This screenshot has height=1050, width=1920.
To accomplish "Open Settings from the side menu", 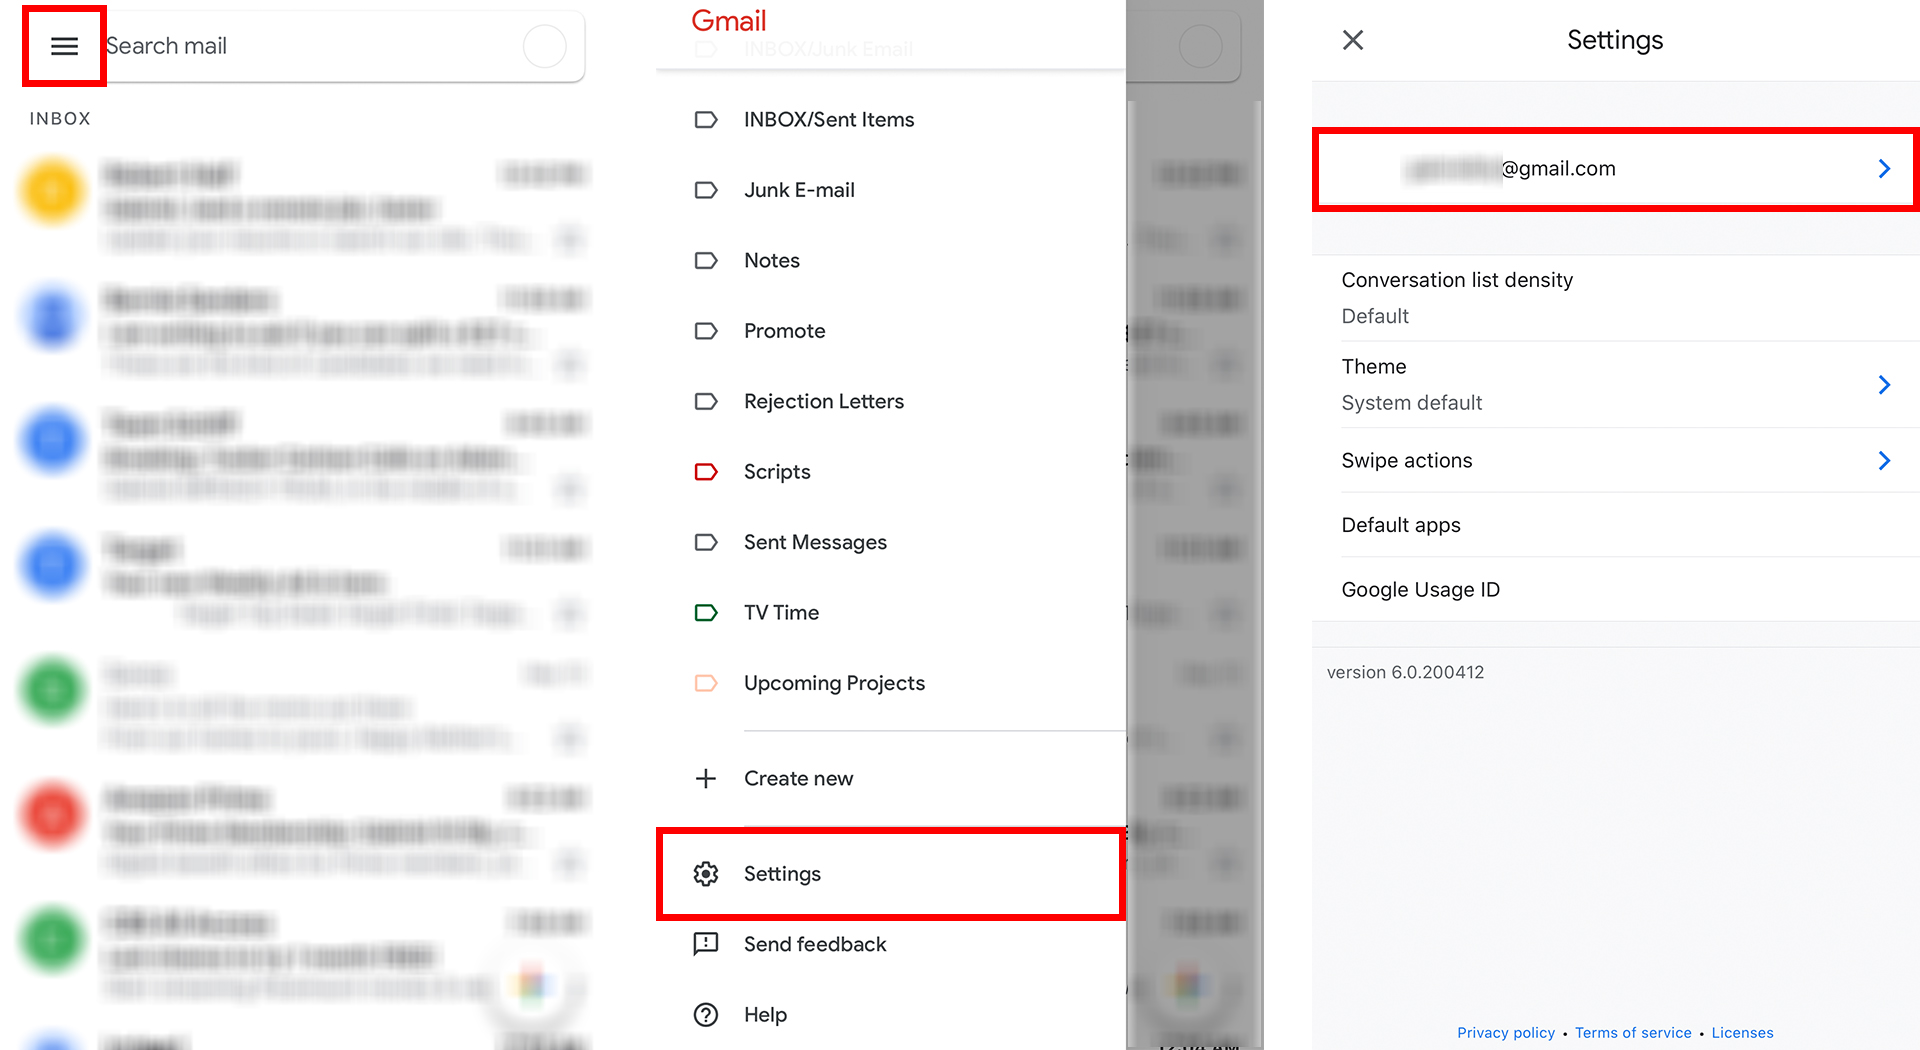I will pos(890,874).
